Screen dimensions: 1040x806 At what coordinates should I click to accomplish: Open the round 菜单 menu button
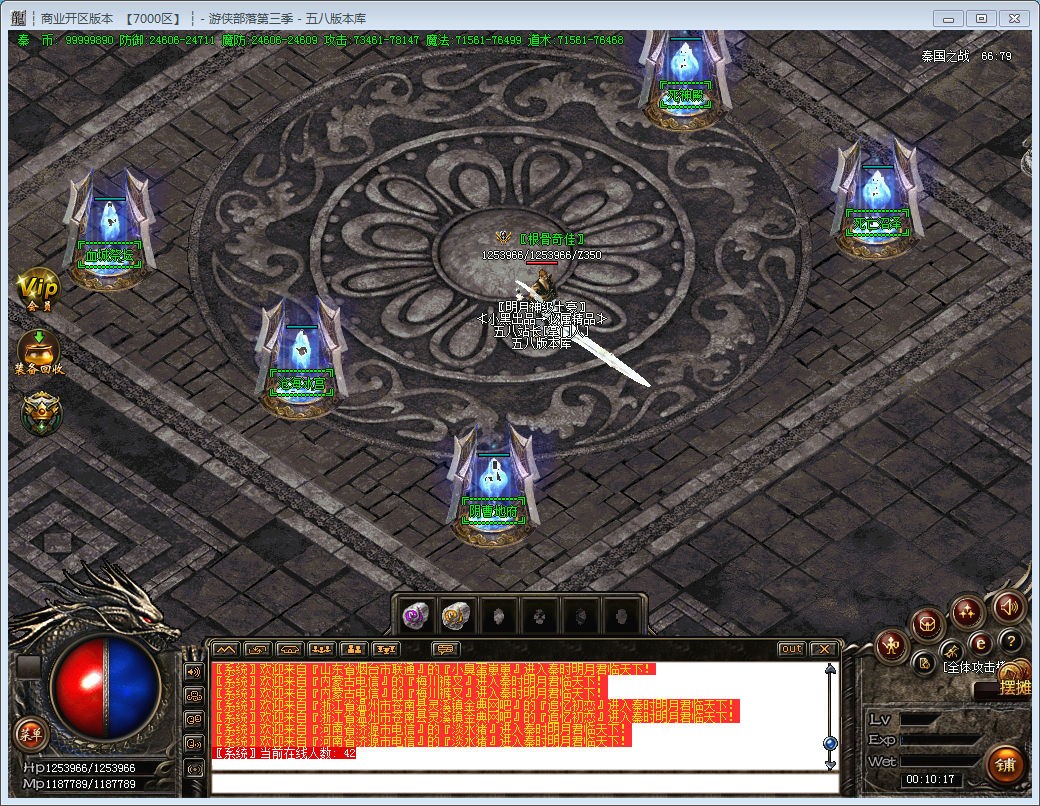pos(31,734)
